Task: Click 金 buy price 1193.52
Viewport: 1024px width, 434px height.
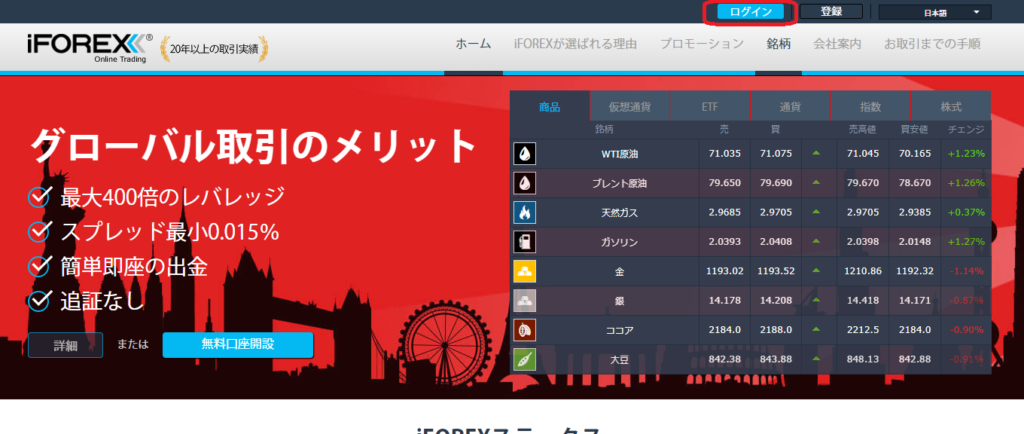Action: pos(776,271)
